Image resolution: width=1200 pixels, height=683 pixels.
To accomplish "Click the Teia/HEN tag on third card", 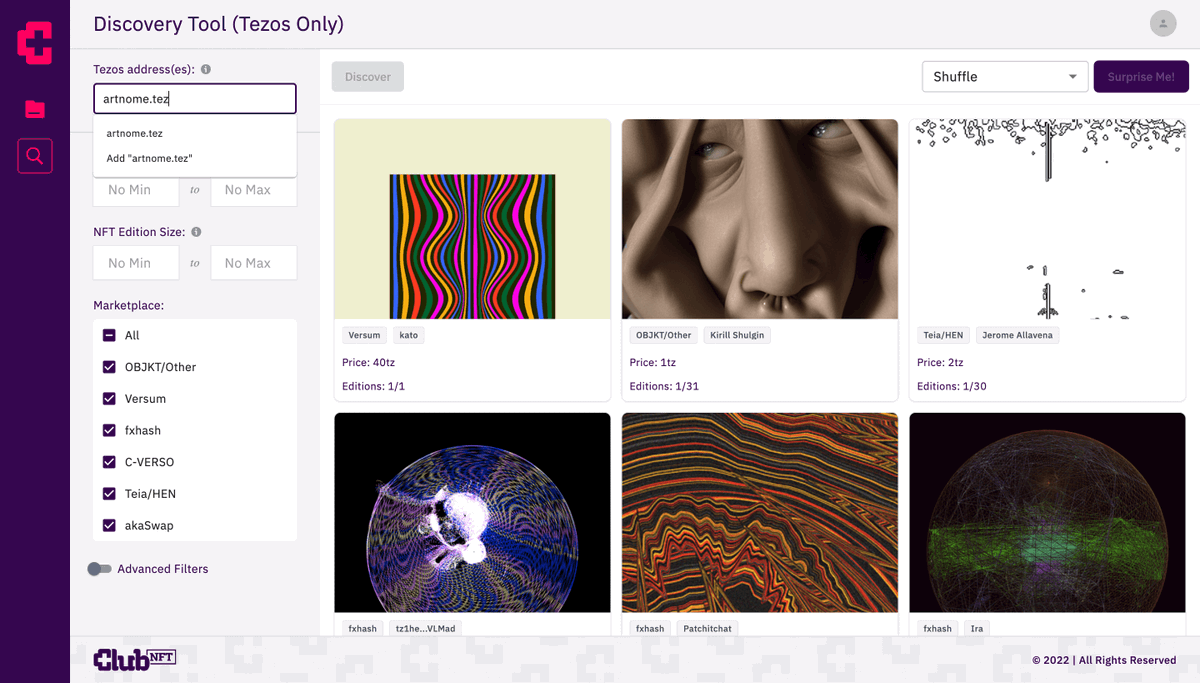I will click(944, 335).
